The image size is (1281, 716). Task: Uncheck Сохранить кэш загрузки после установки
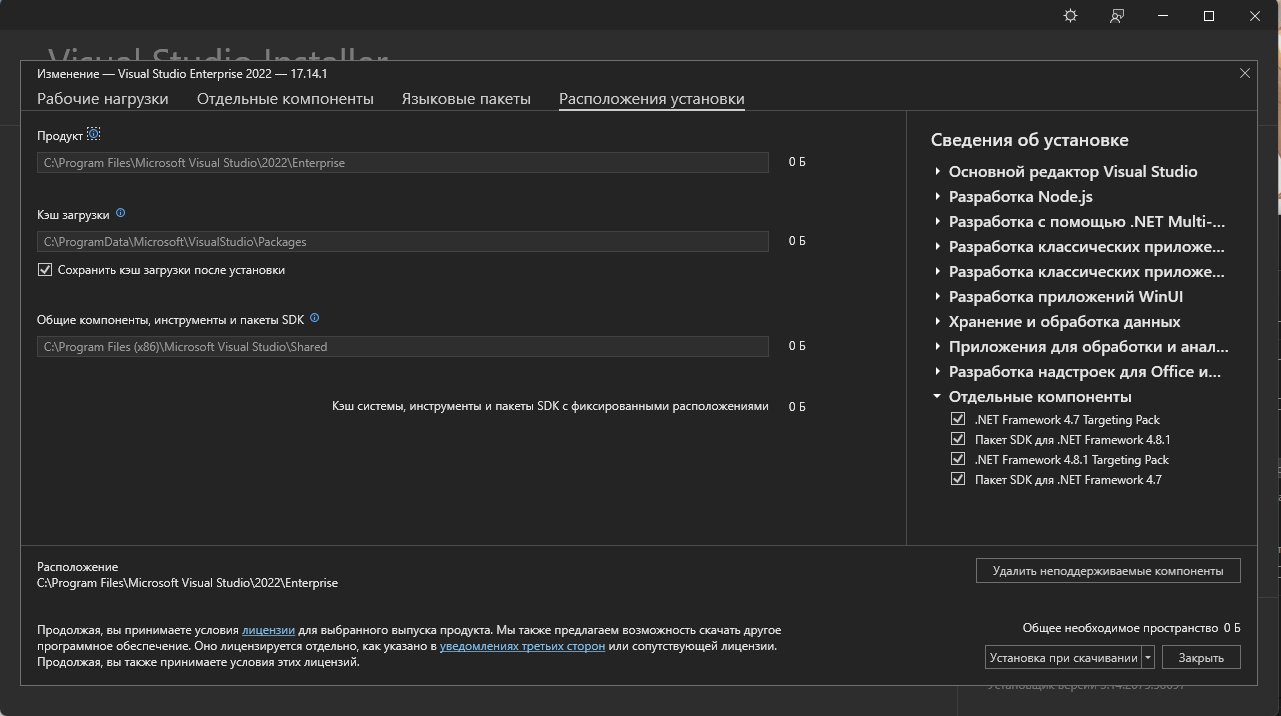coord(45,270)
